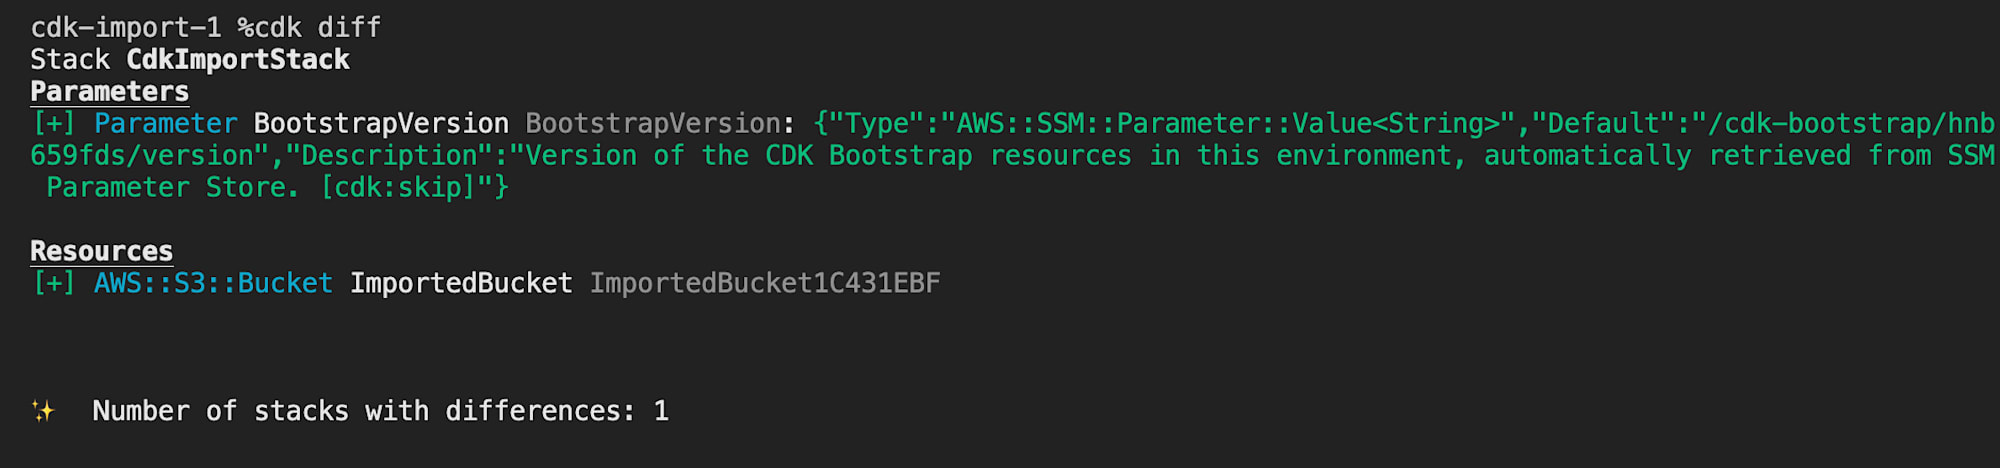Click the CdkImportStack stack name

coord(238,59)
